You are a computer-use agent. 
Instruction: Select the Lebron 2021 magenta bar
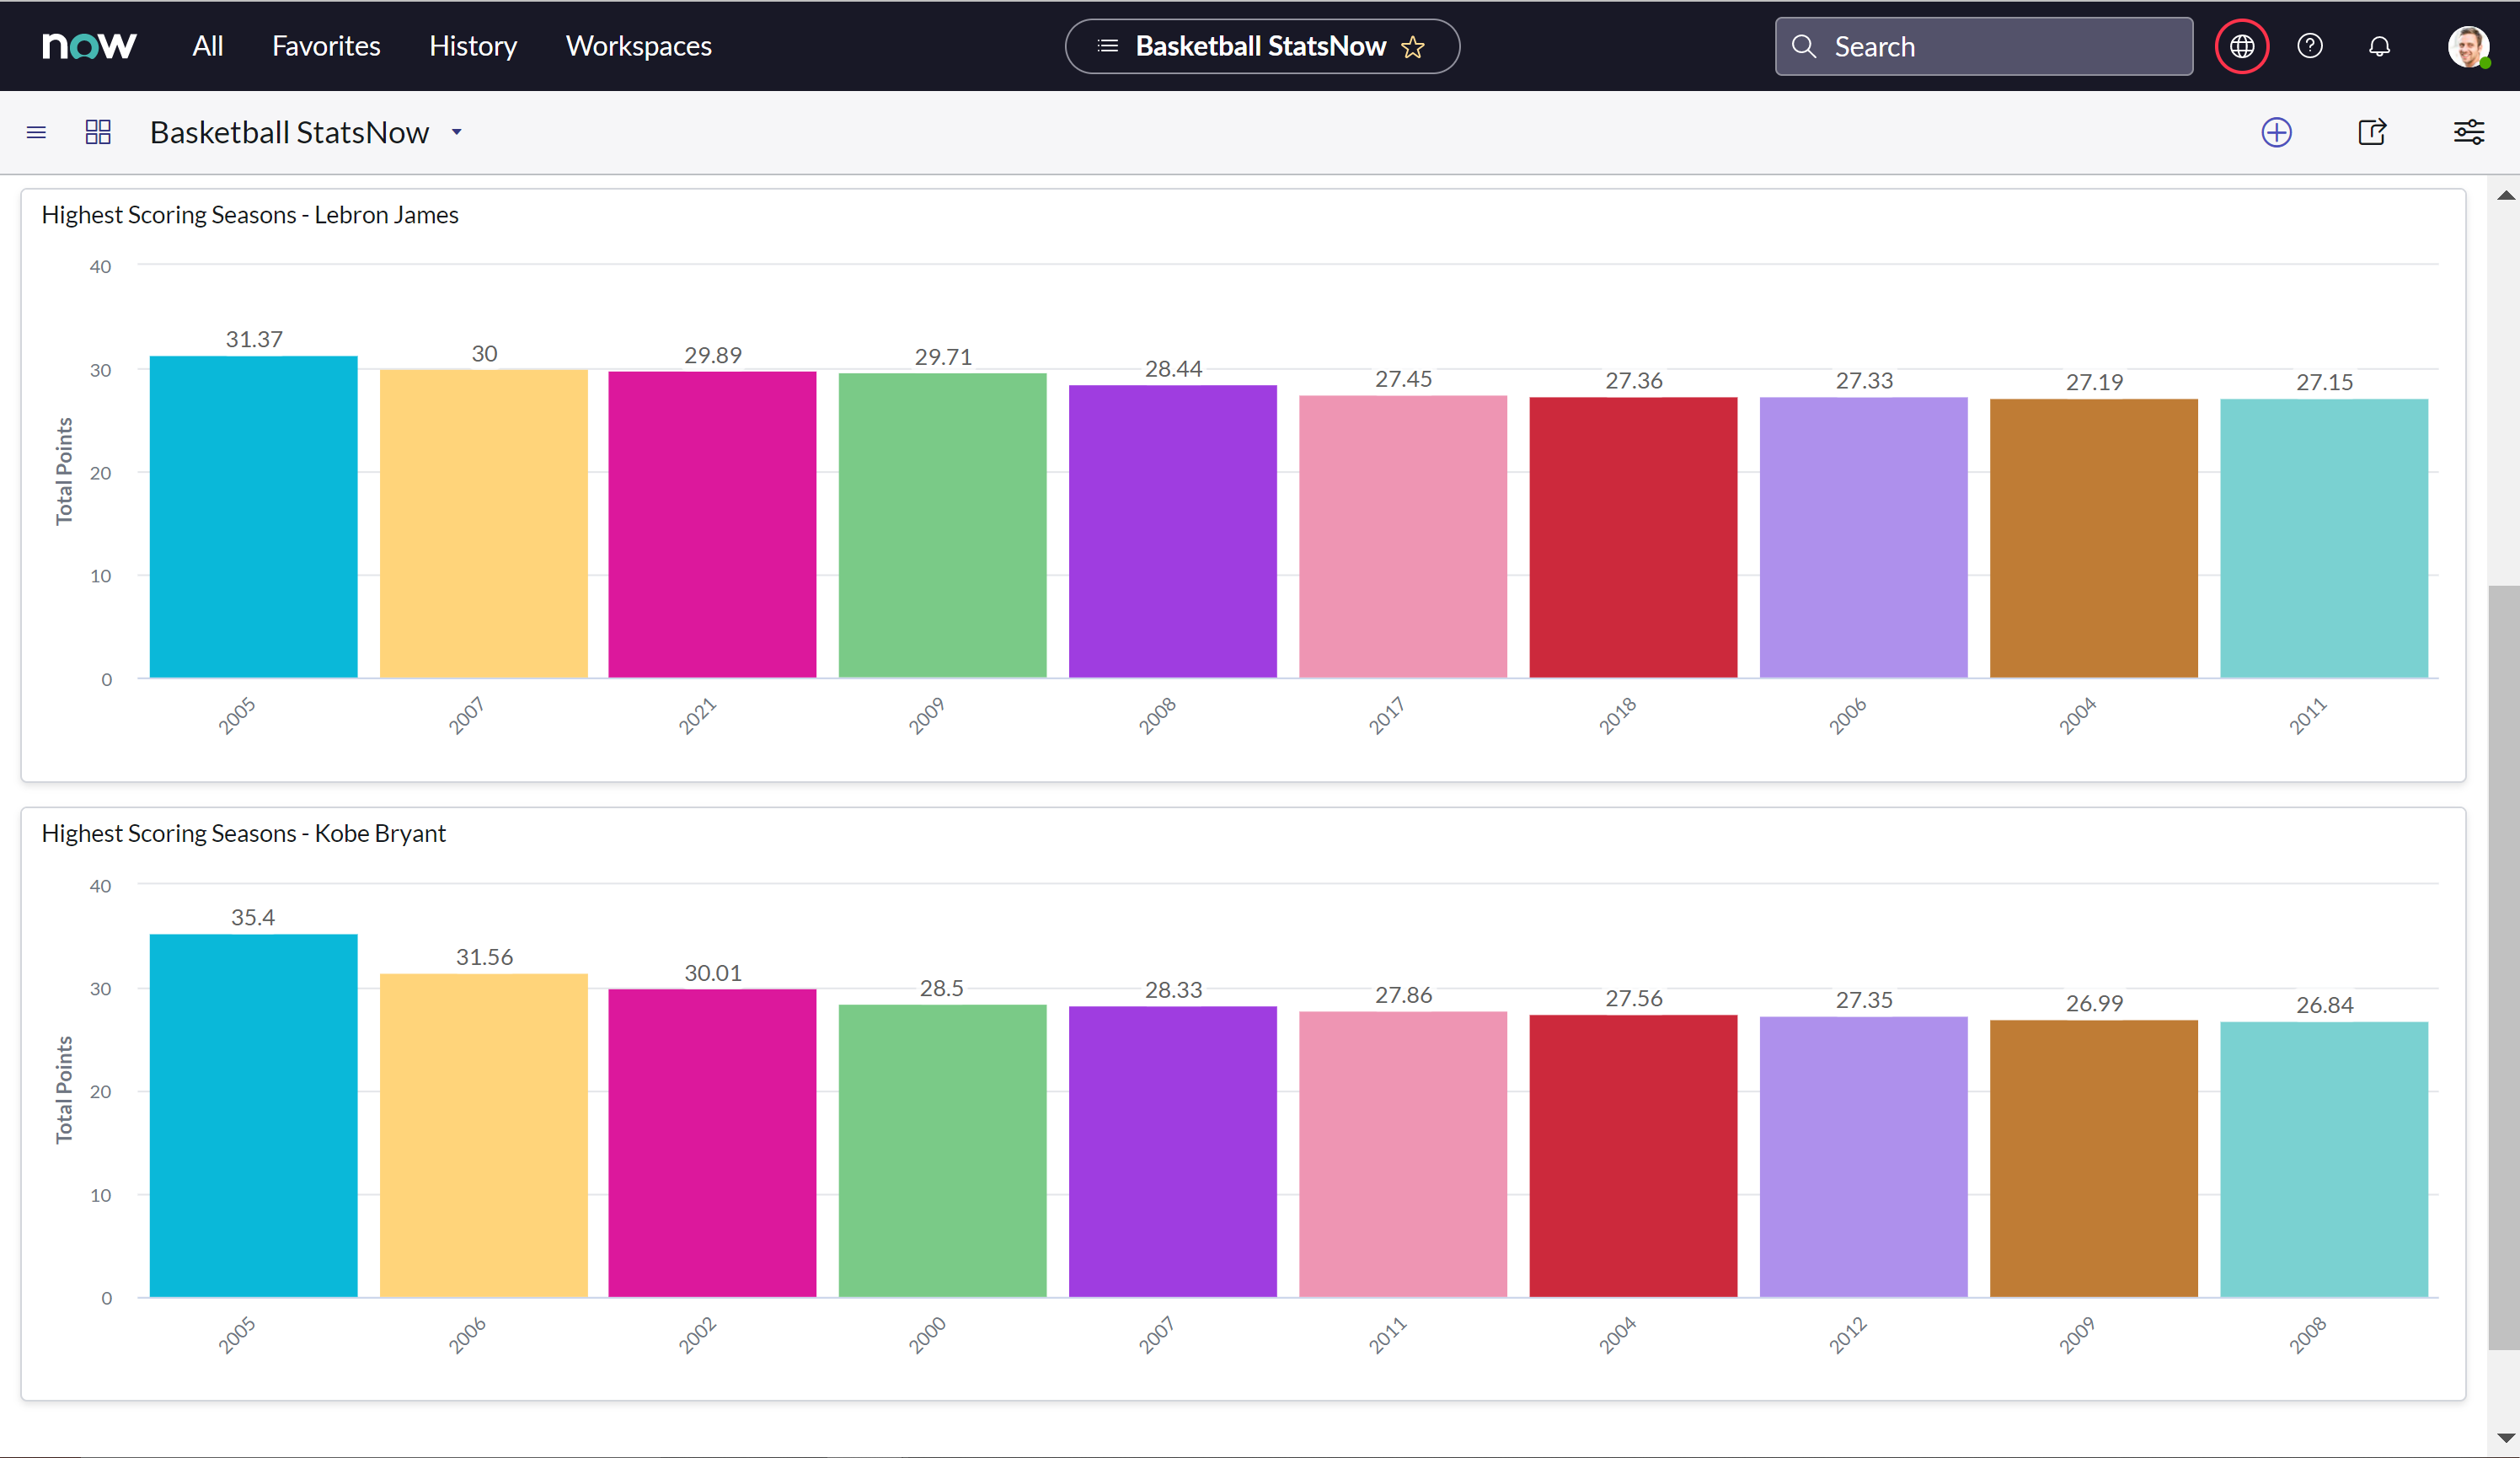[x=713, y=525]
